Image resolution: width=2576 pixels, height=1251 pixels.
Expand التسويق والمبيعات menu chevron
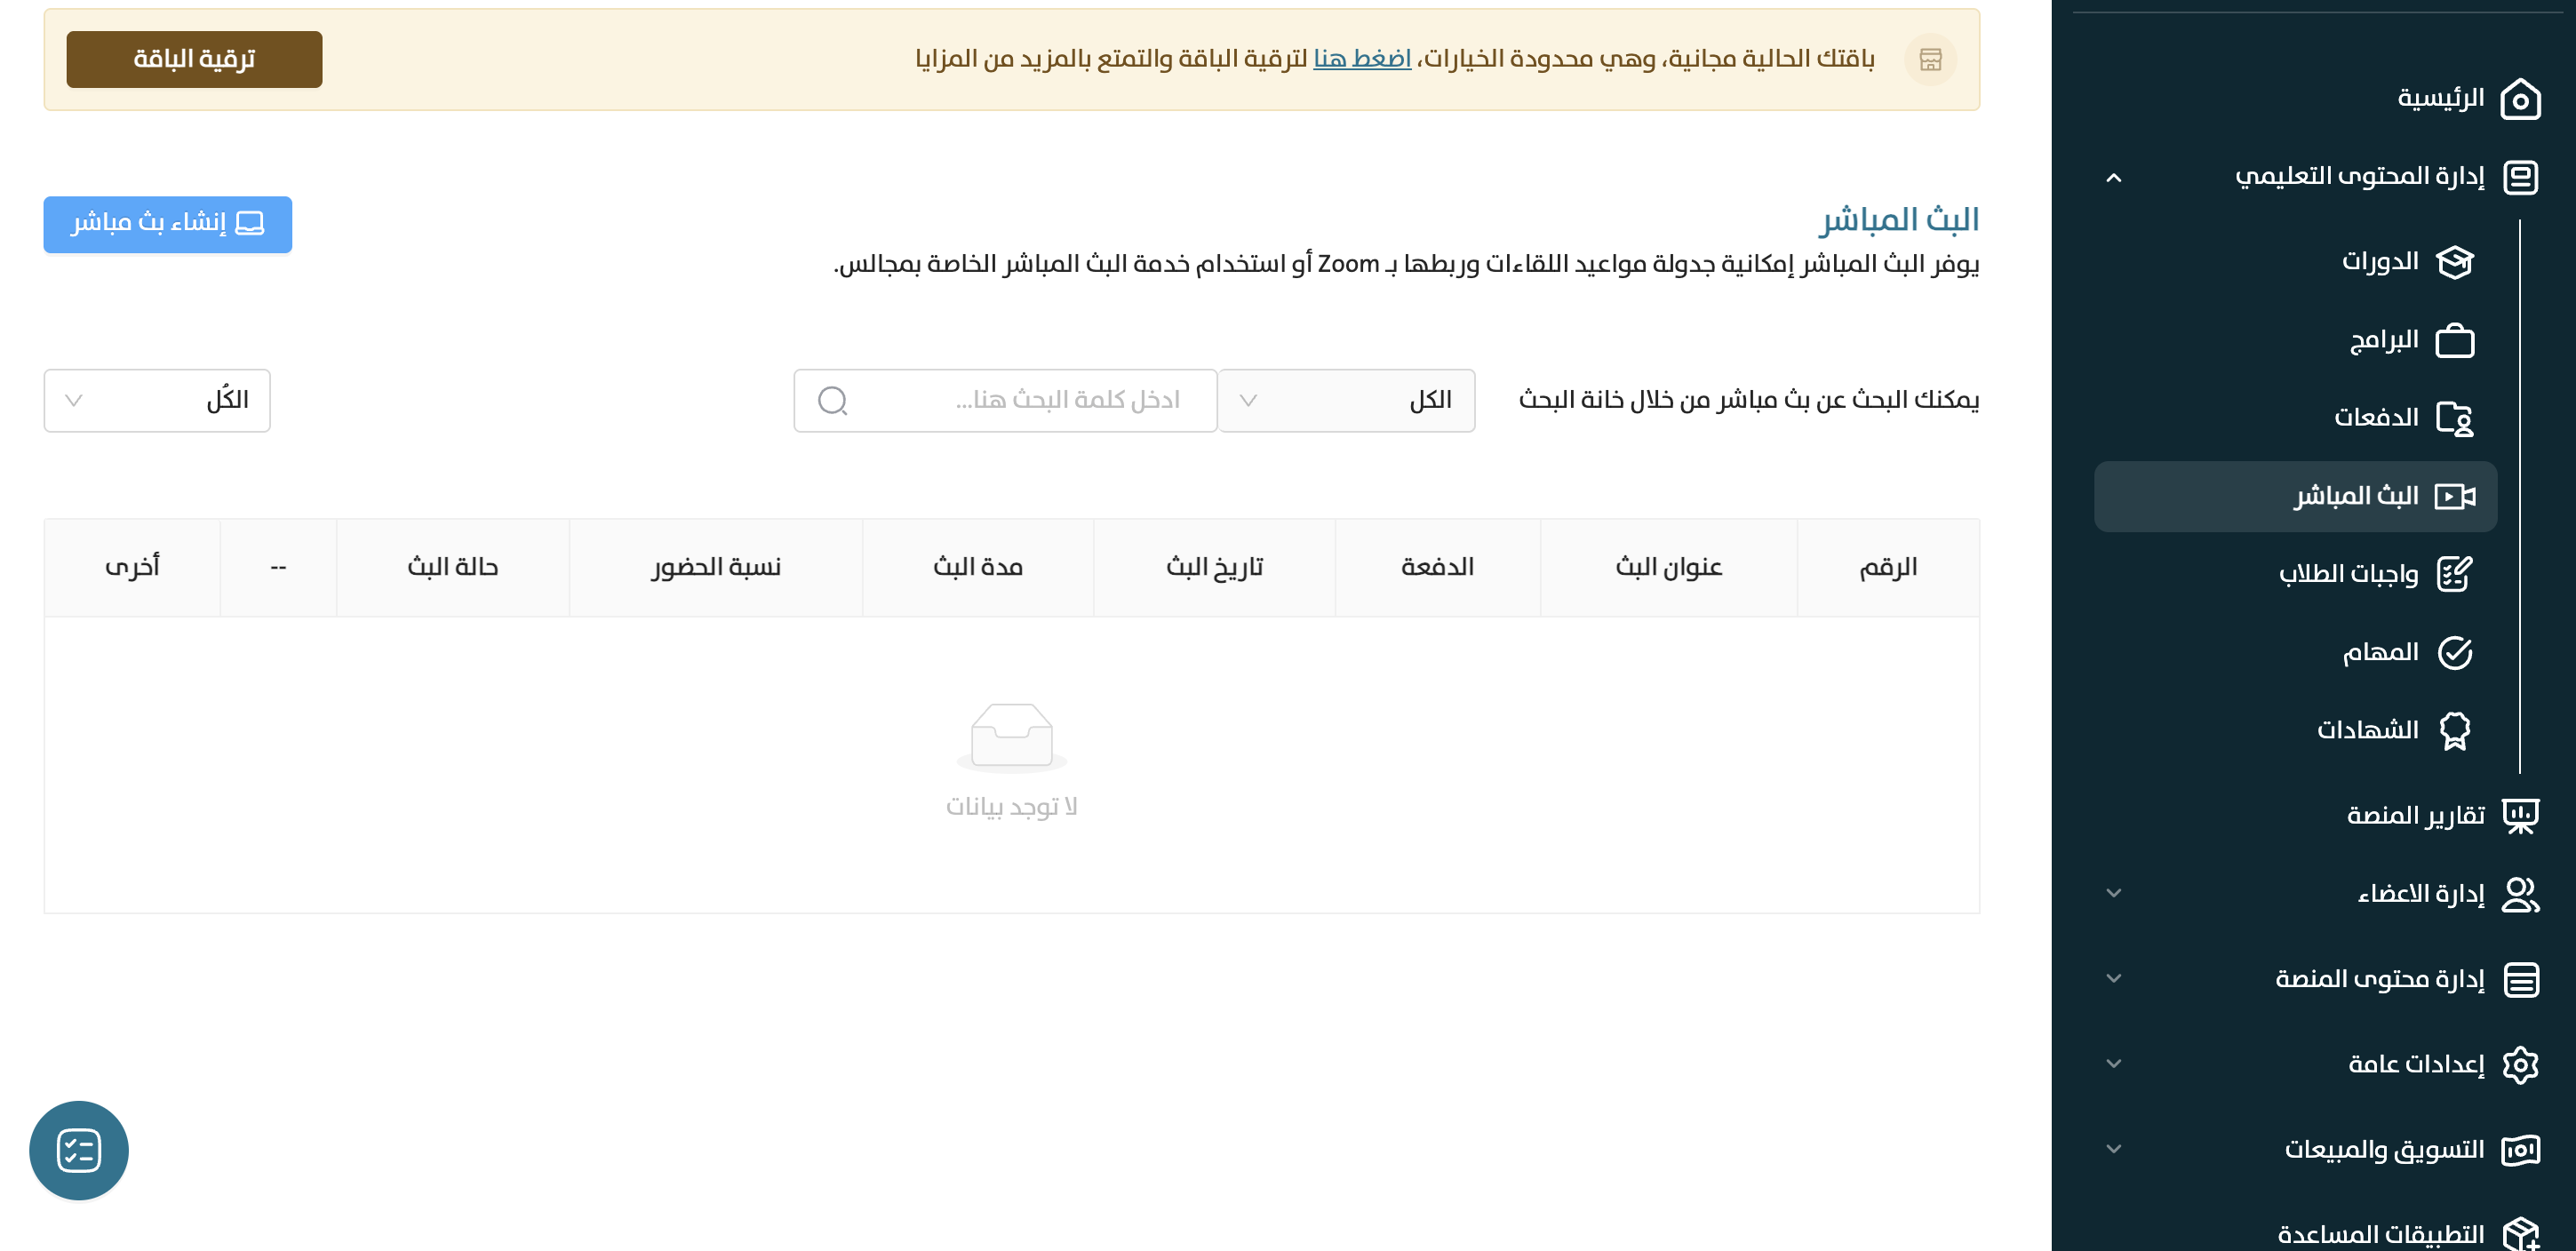pyautogui.click(x=2113, y=1149)
